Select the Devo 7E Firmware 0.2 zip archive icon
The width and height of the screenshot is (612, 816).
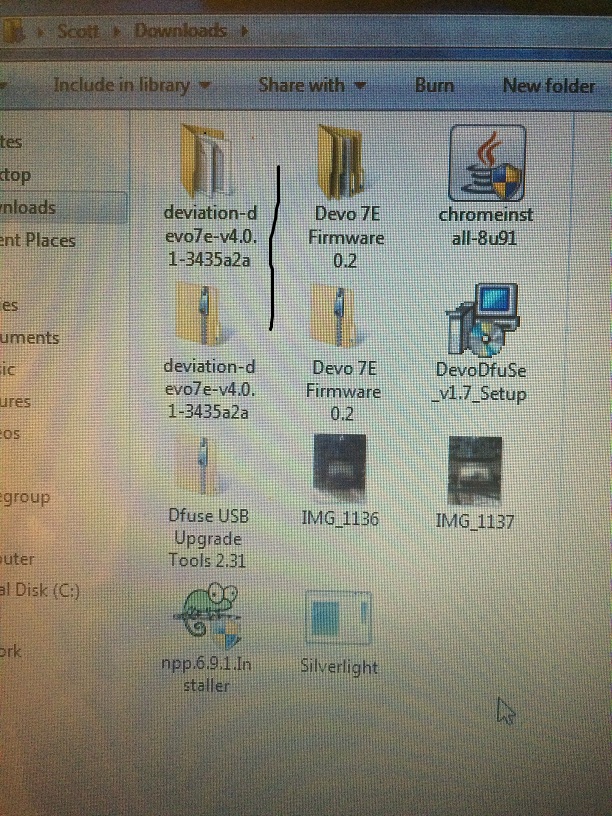[334, 316]
